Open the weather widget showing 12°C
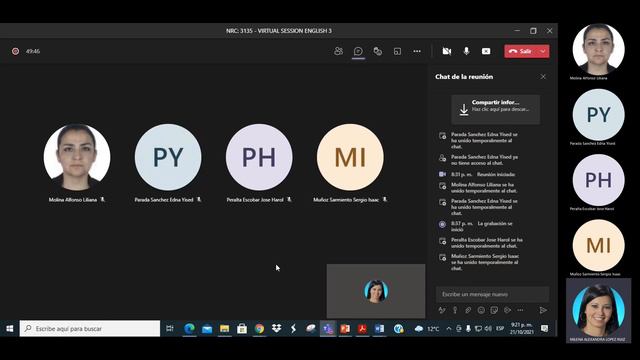The width and height of the screenshot is (640, 360). click(427, 329)
